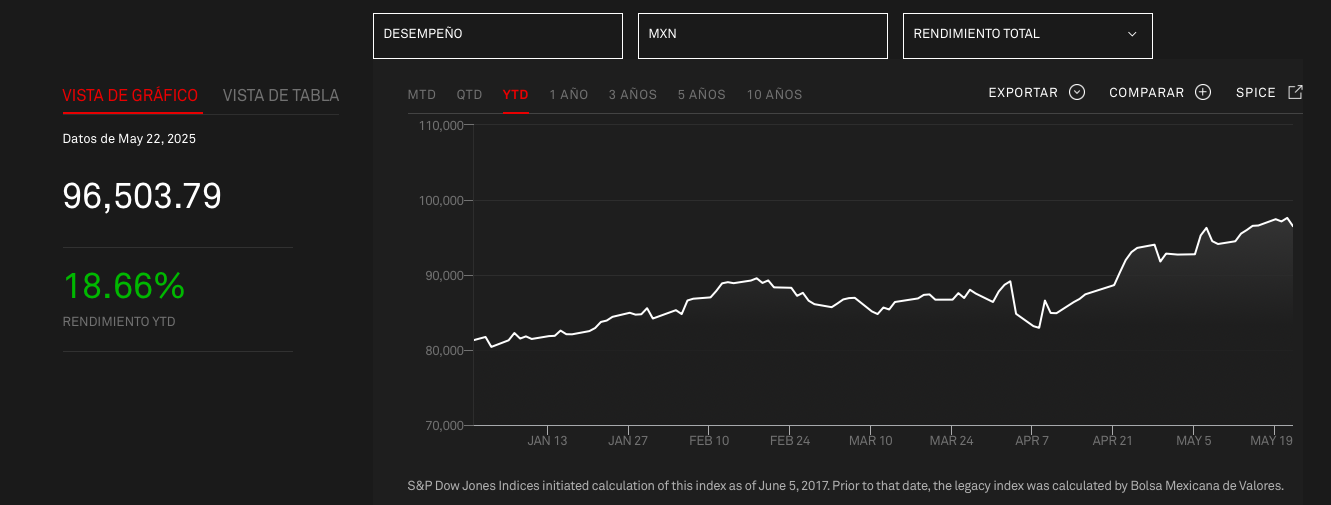Choose the 10 Años range
Viewport: 1331px width, 505px height.
pos(775,95)
